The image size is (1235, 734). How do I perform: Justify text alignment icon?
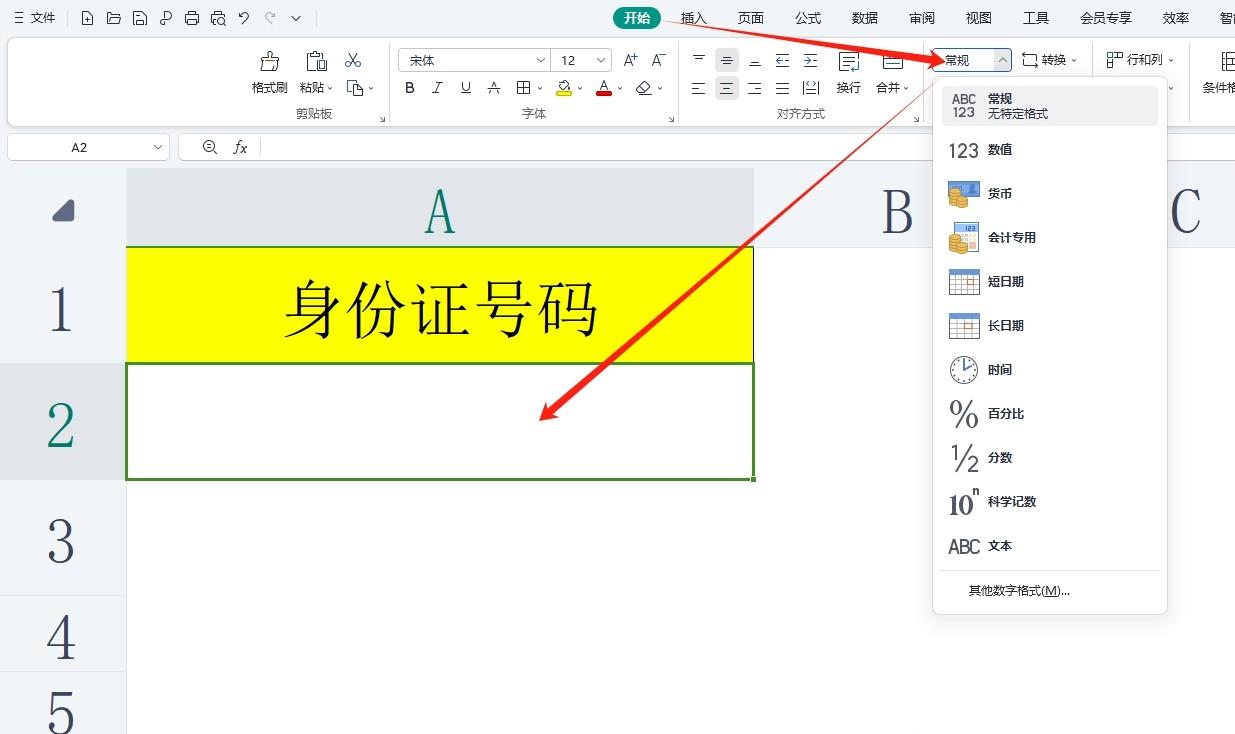783,88
